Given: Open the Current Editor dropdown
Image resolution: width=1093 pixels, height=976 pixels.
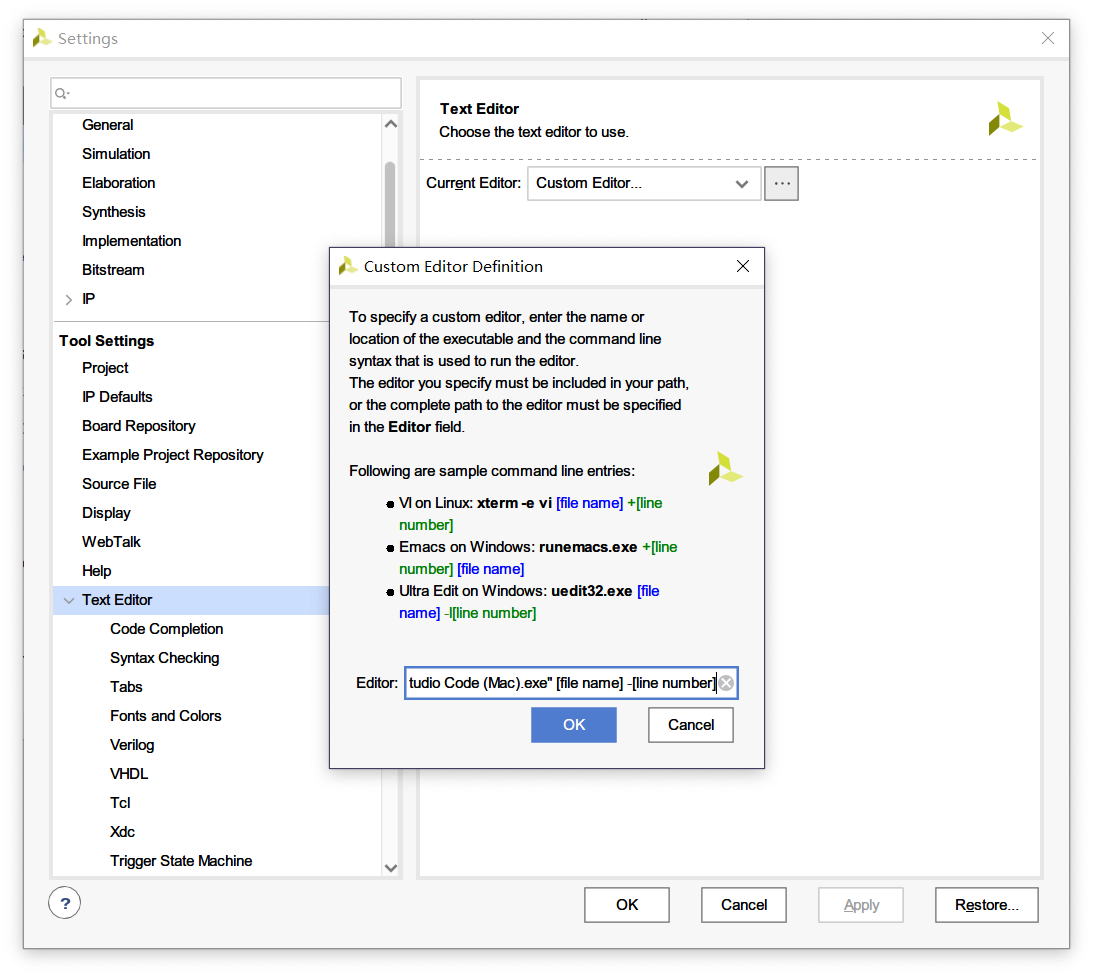Looking at the screenshot, I should click(x=741, y=184).
